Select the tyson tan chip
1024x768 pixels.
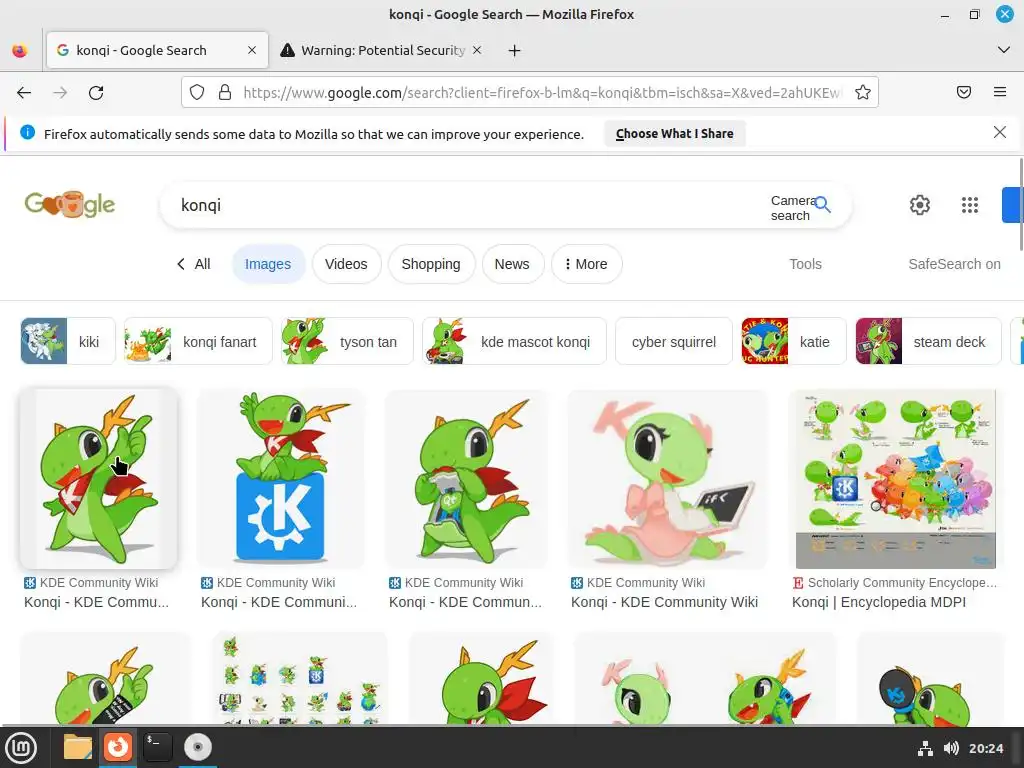click(347, 341)
